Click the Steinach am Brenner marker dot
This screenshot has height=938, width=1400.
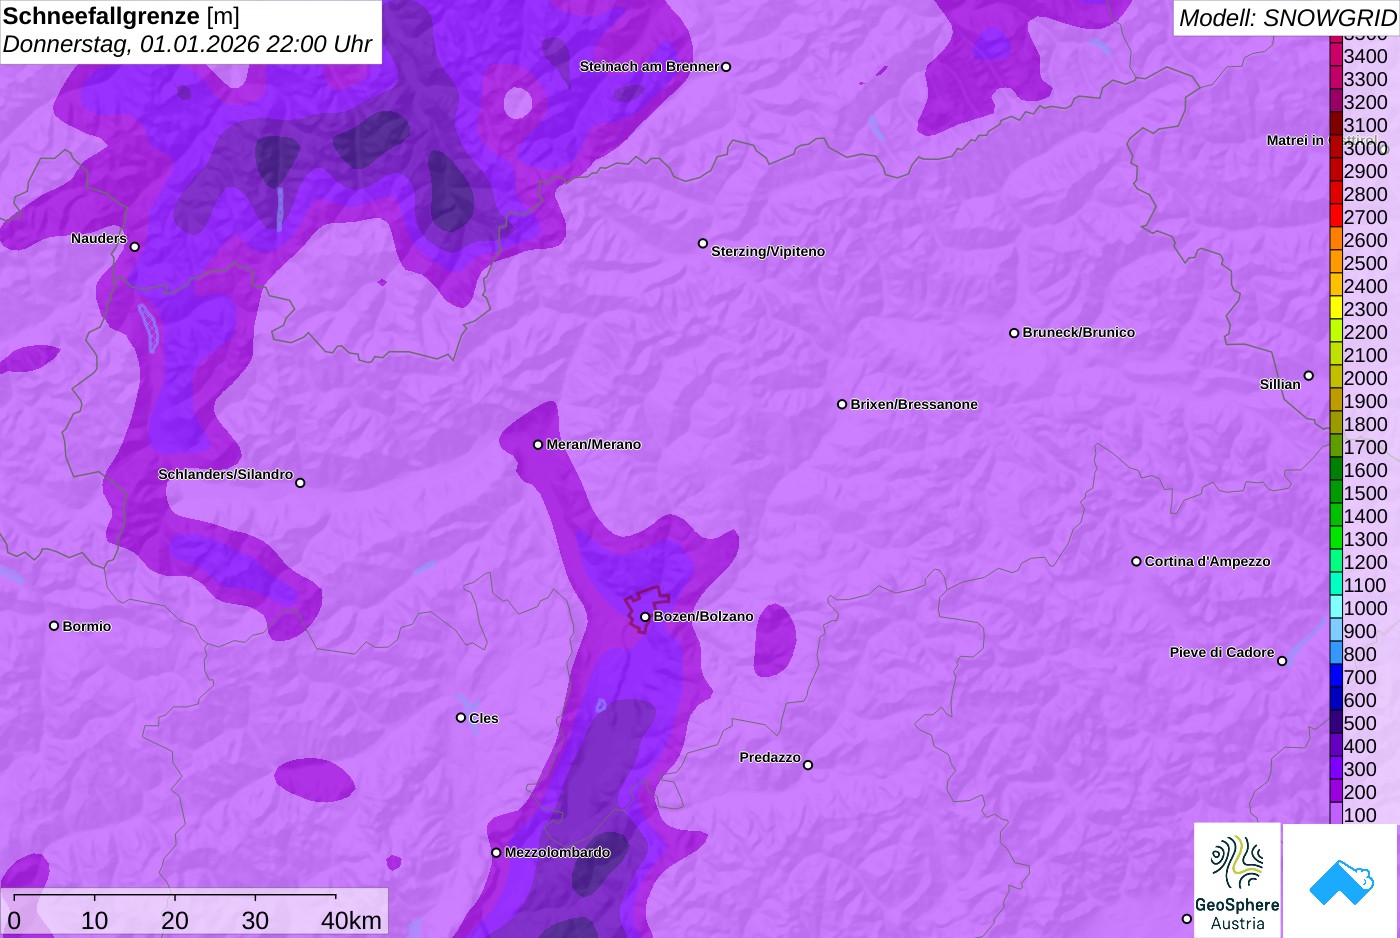(x=726, y=67)
